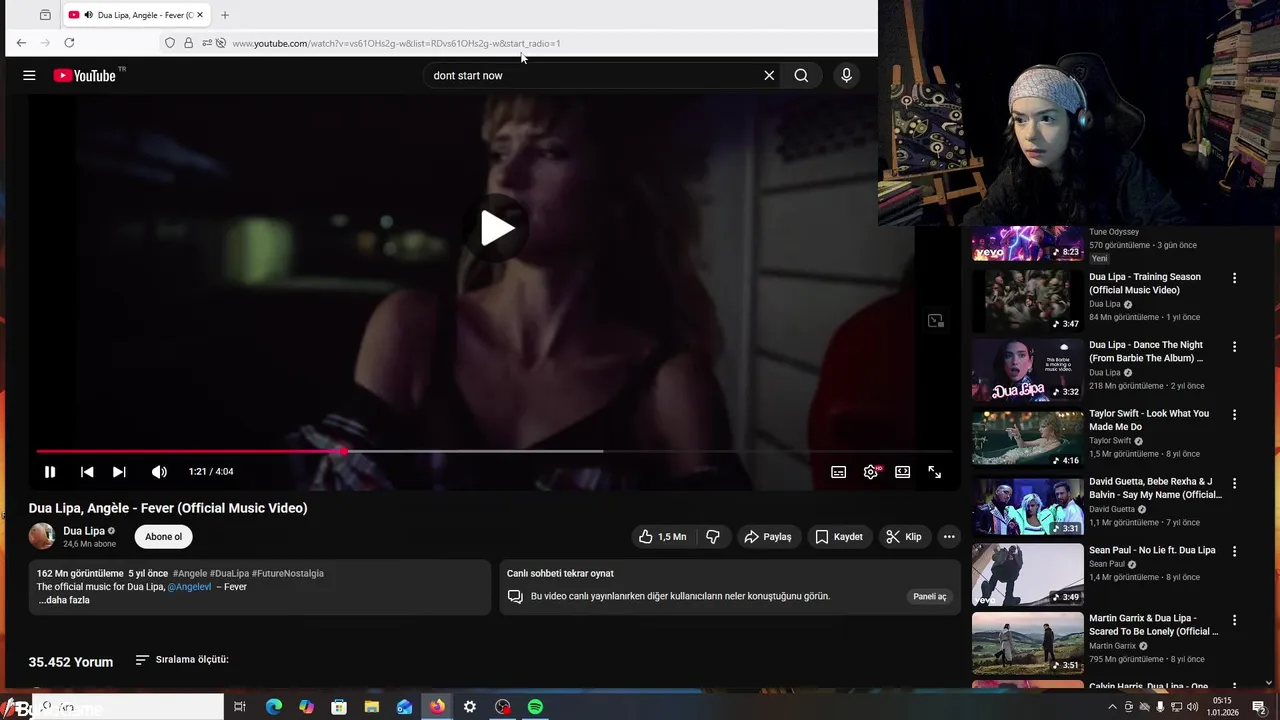The width and height of the screenshot is (1280, 720).
Task: Subscribe using the Abone ol button
Action: click(164, 537)
